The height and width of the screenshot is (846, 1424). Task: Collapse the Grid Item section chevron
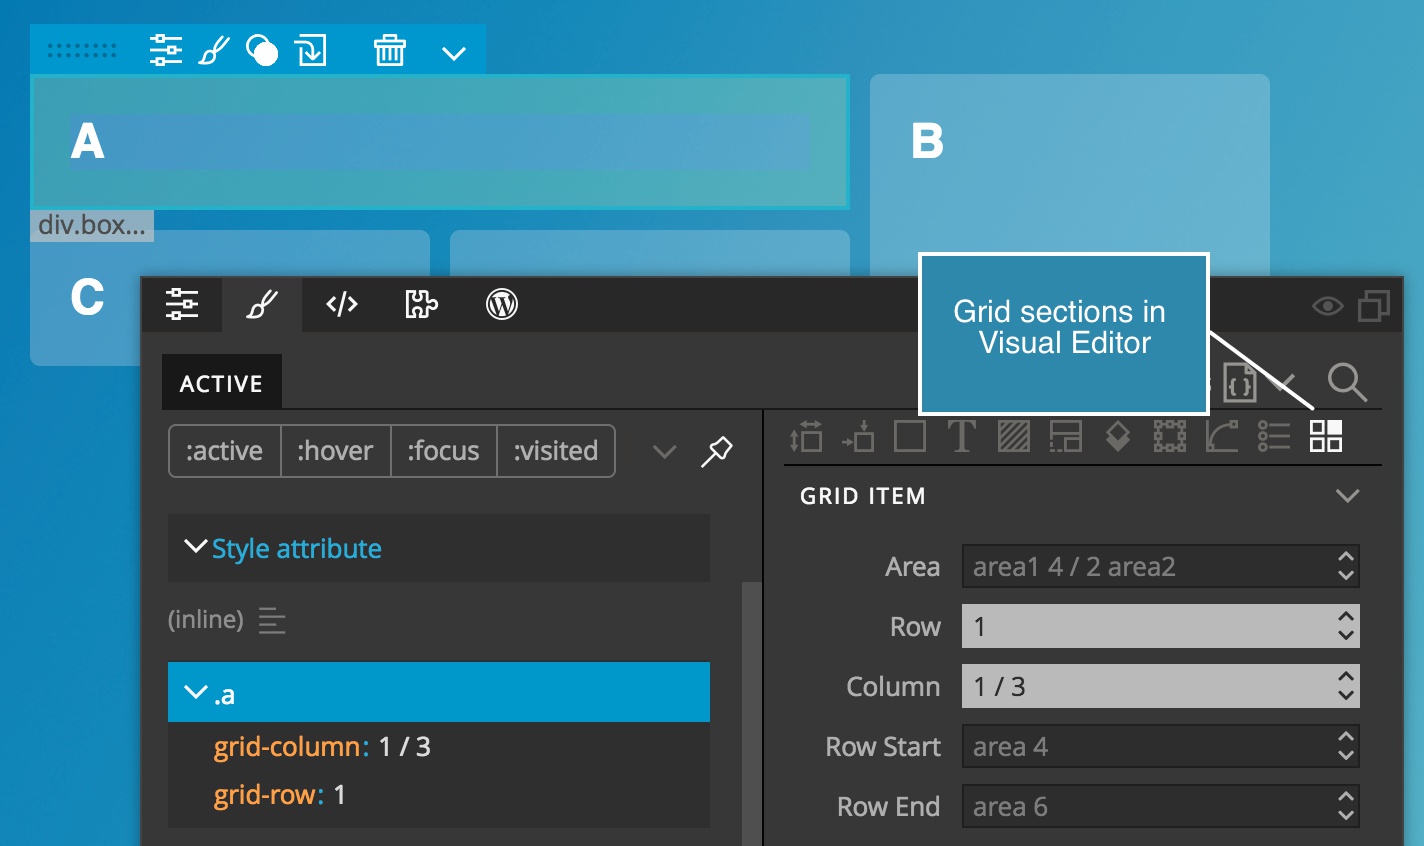click(x=1347, y=496)
